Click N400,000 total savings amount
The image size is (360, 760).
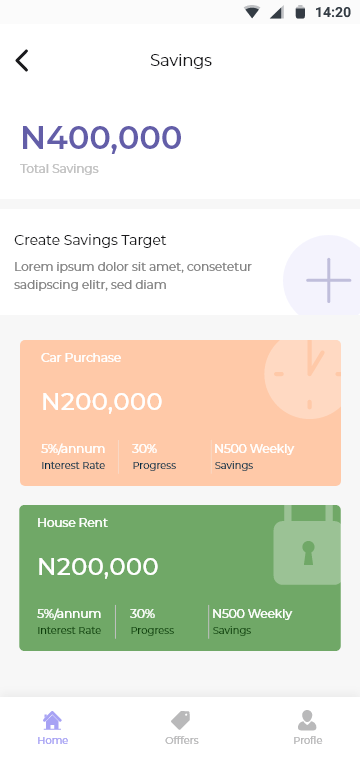click(x=101, y=137)
